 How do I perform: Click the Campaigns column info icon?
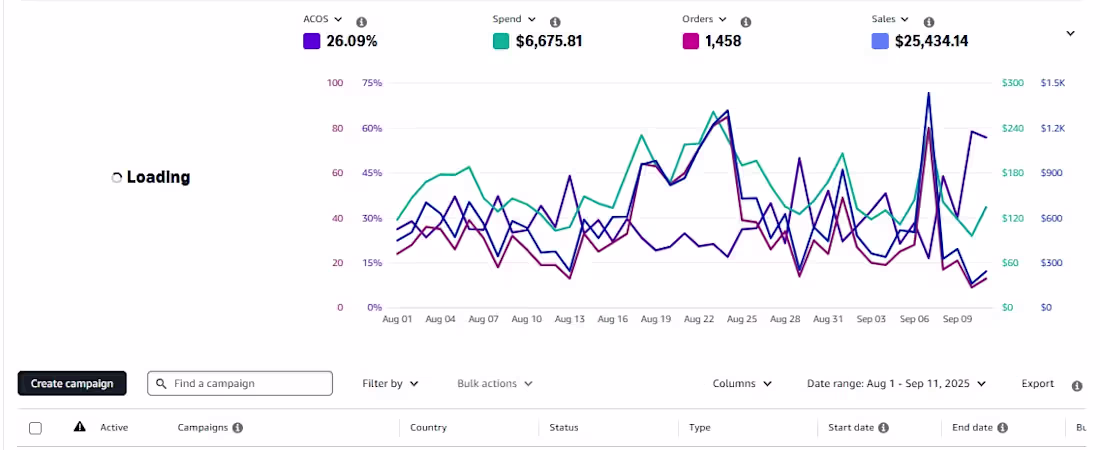tap(238, 428)
